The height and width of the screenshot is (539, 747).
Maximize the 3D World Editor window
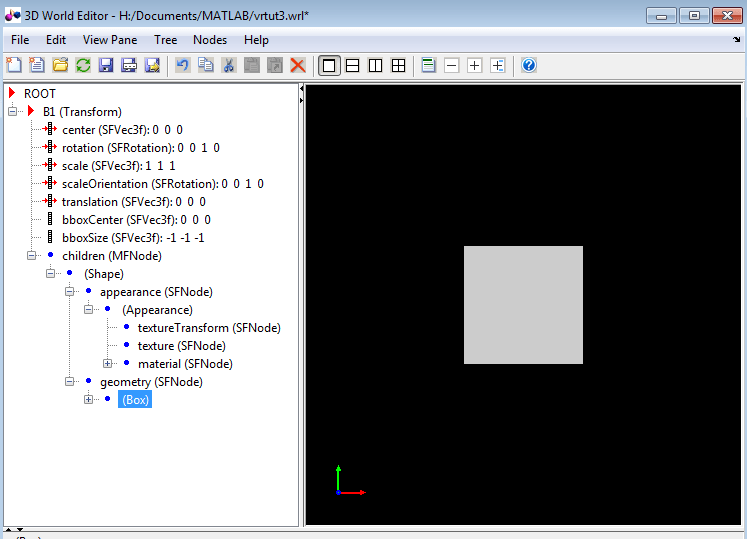[x=694, y=16]
